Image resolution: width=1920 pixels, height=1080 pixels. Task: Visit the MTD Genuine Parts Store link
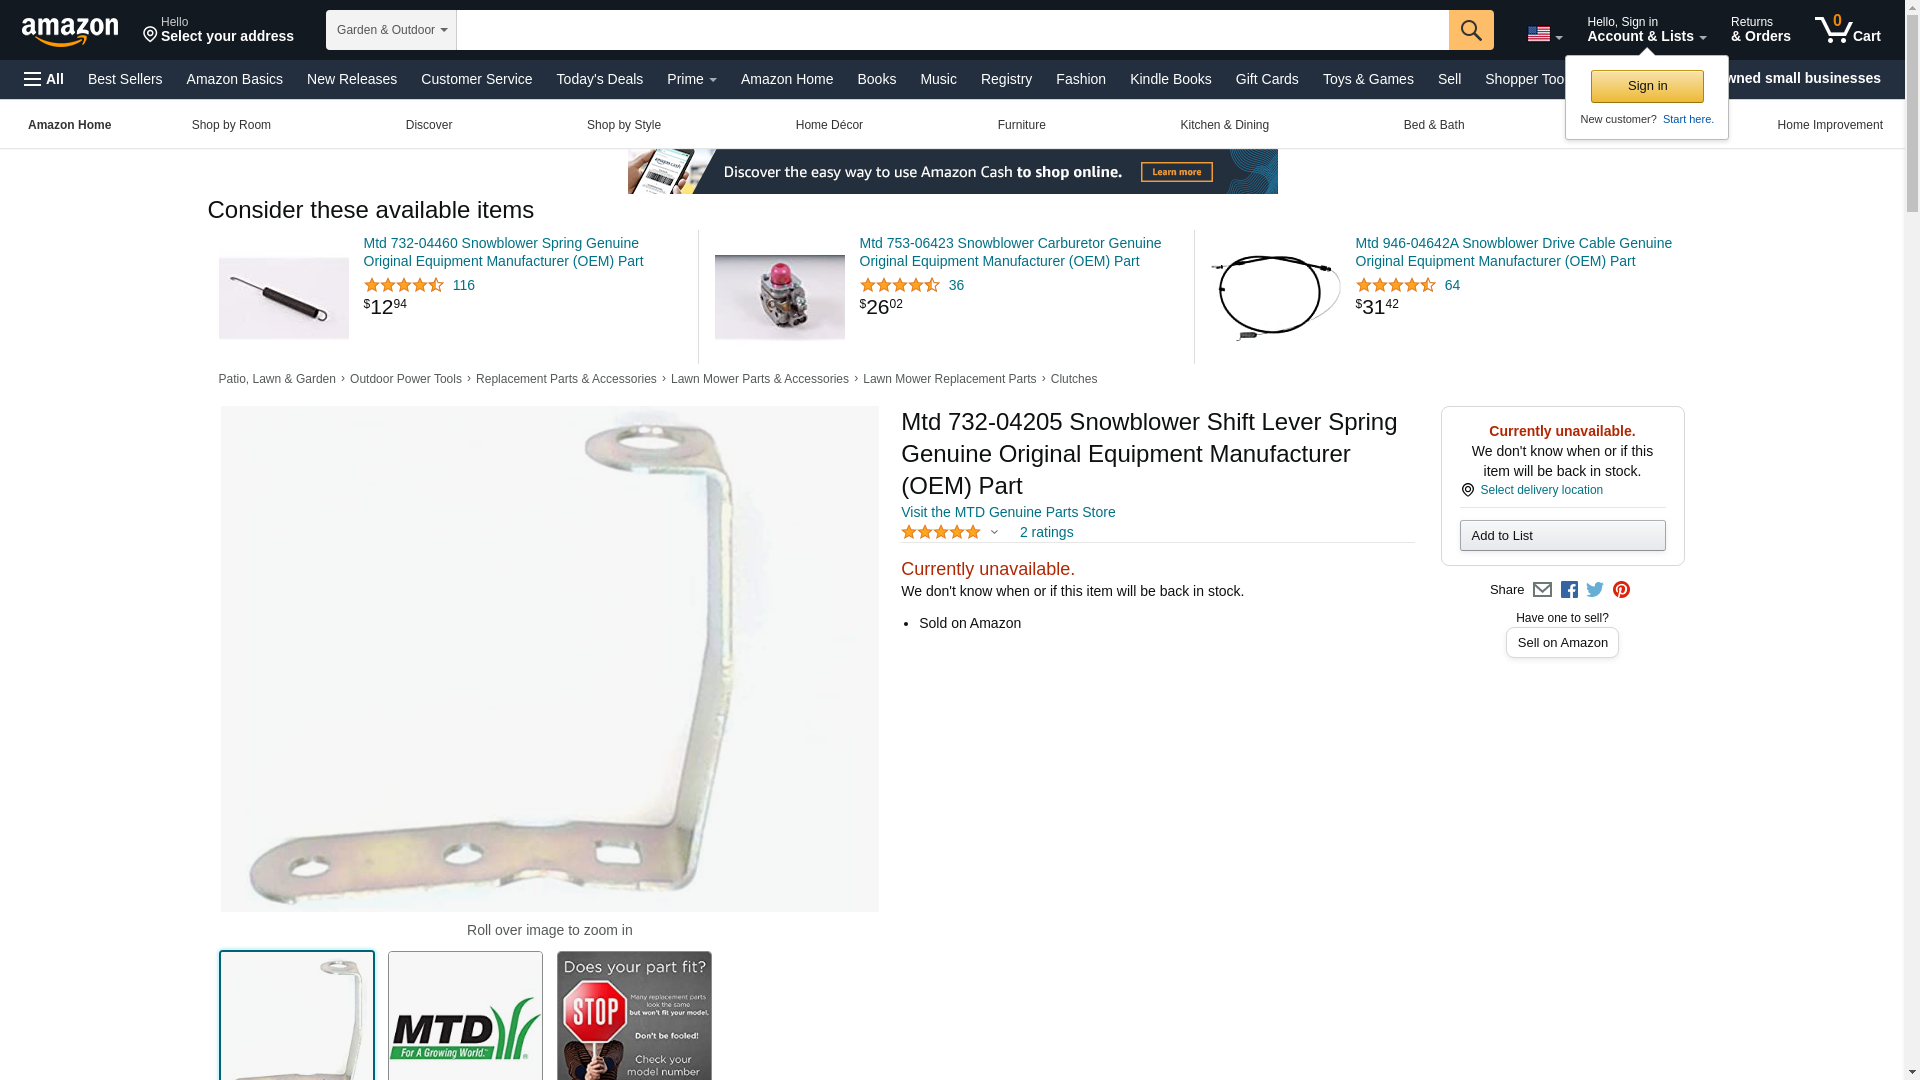coord(1007,512)
